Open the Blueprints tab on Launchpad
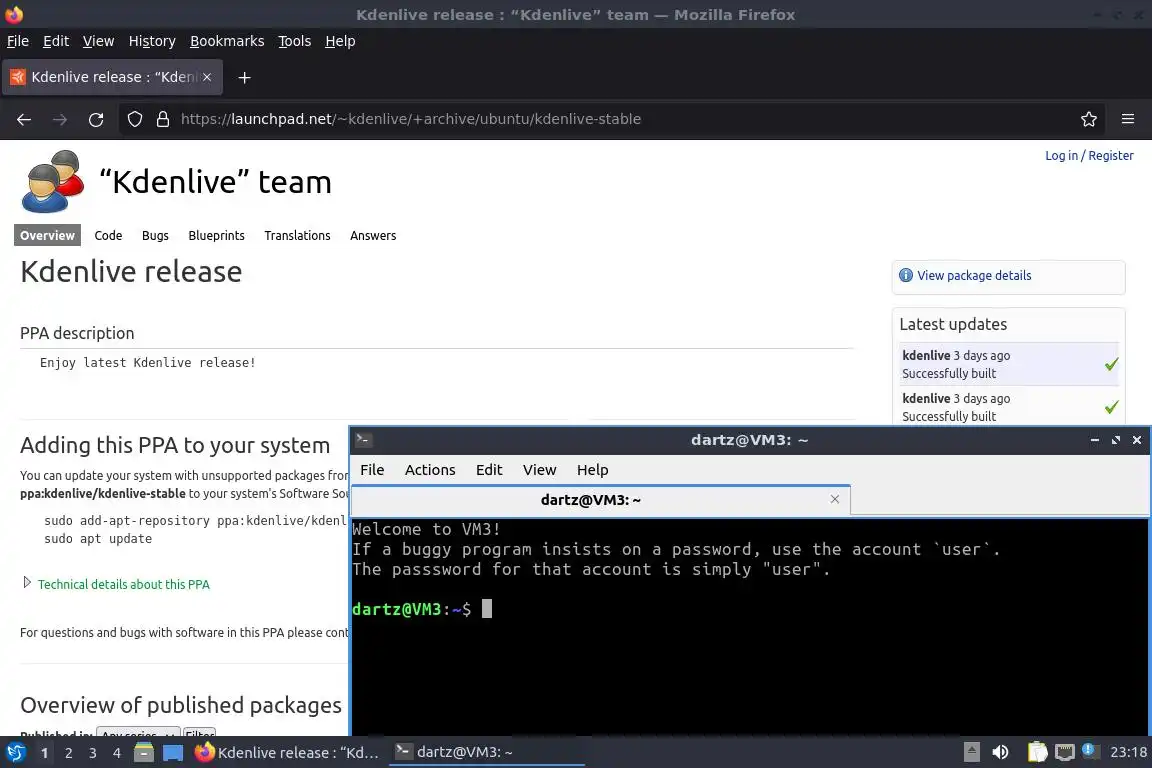Screen dimensions: 1152x768 216,235
